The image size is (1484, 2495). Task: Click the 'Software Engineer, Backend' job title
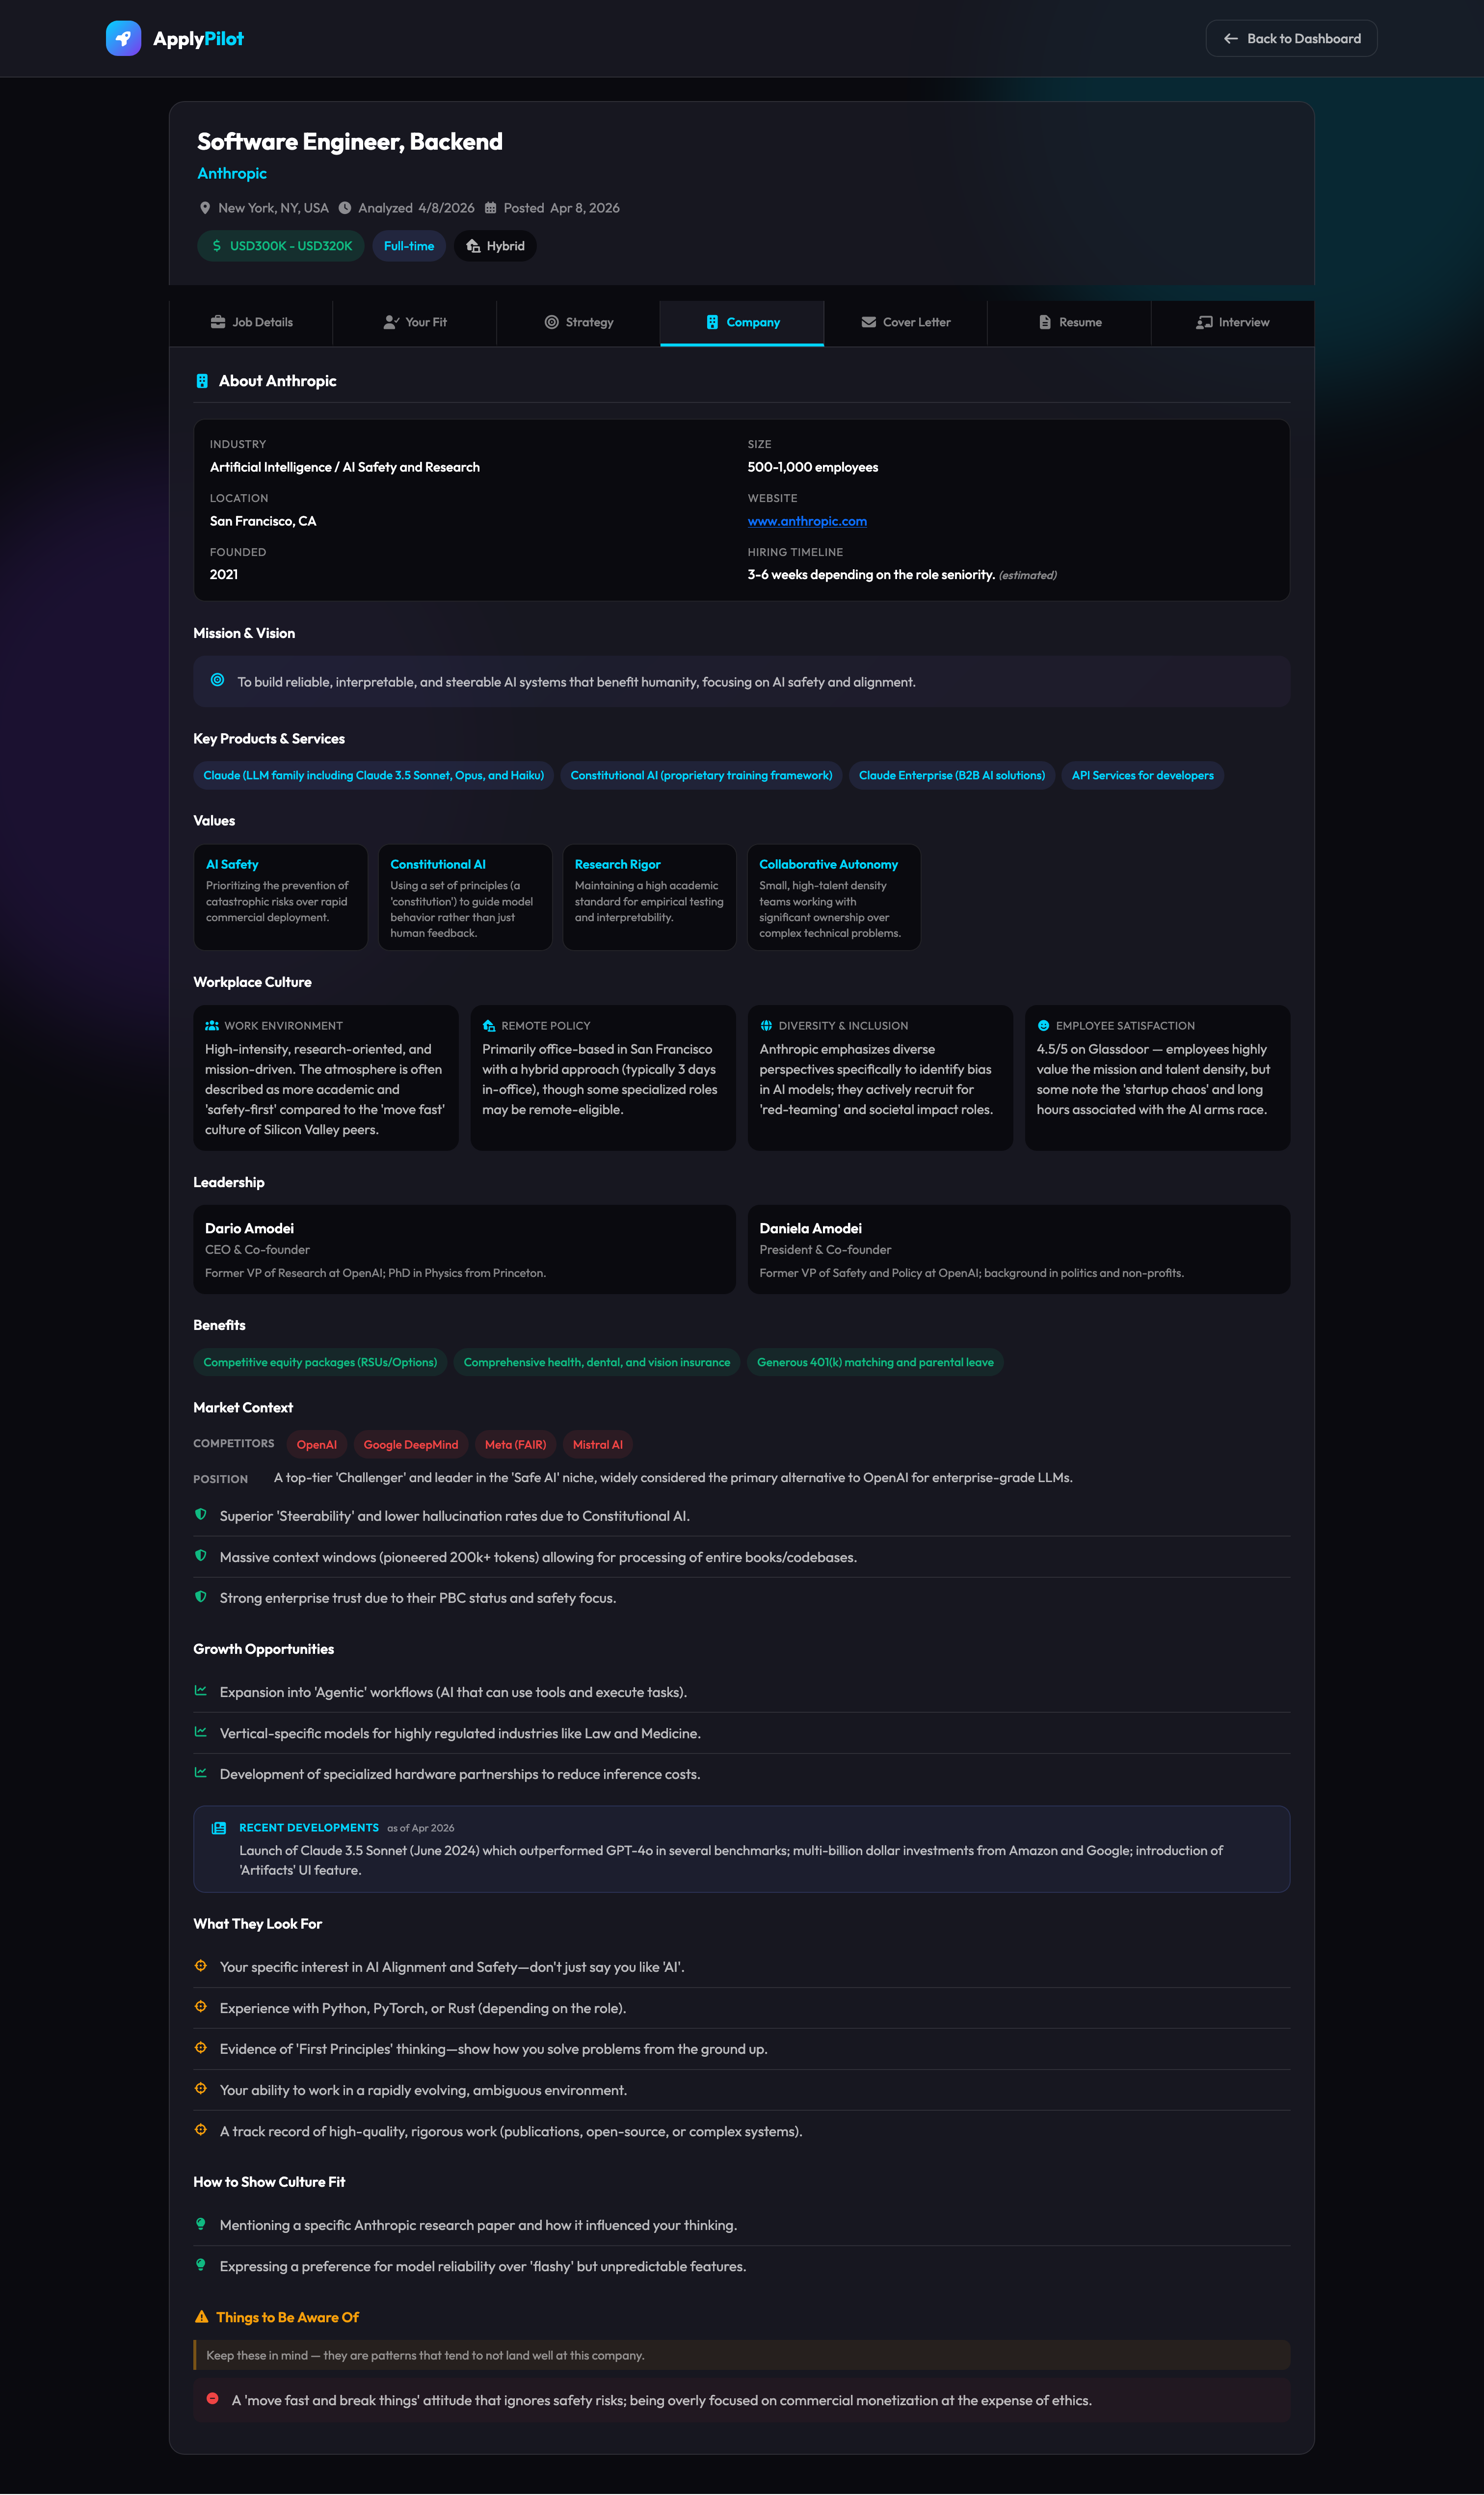point(350,141)
